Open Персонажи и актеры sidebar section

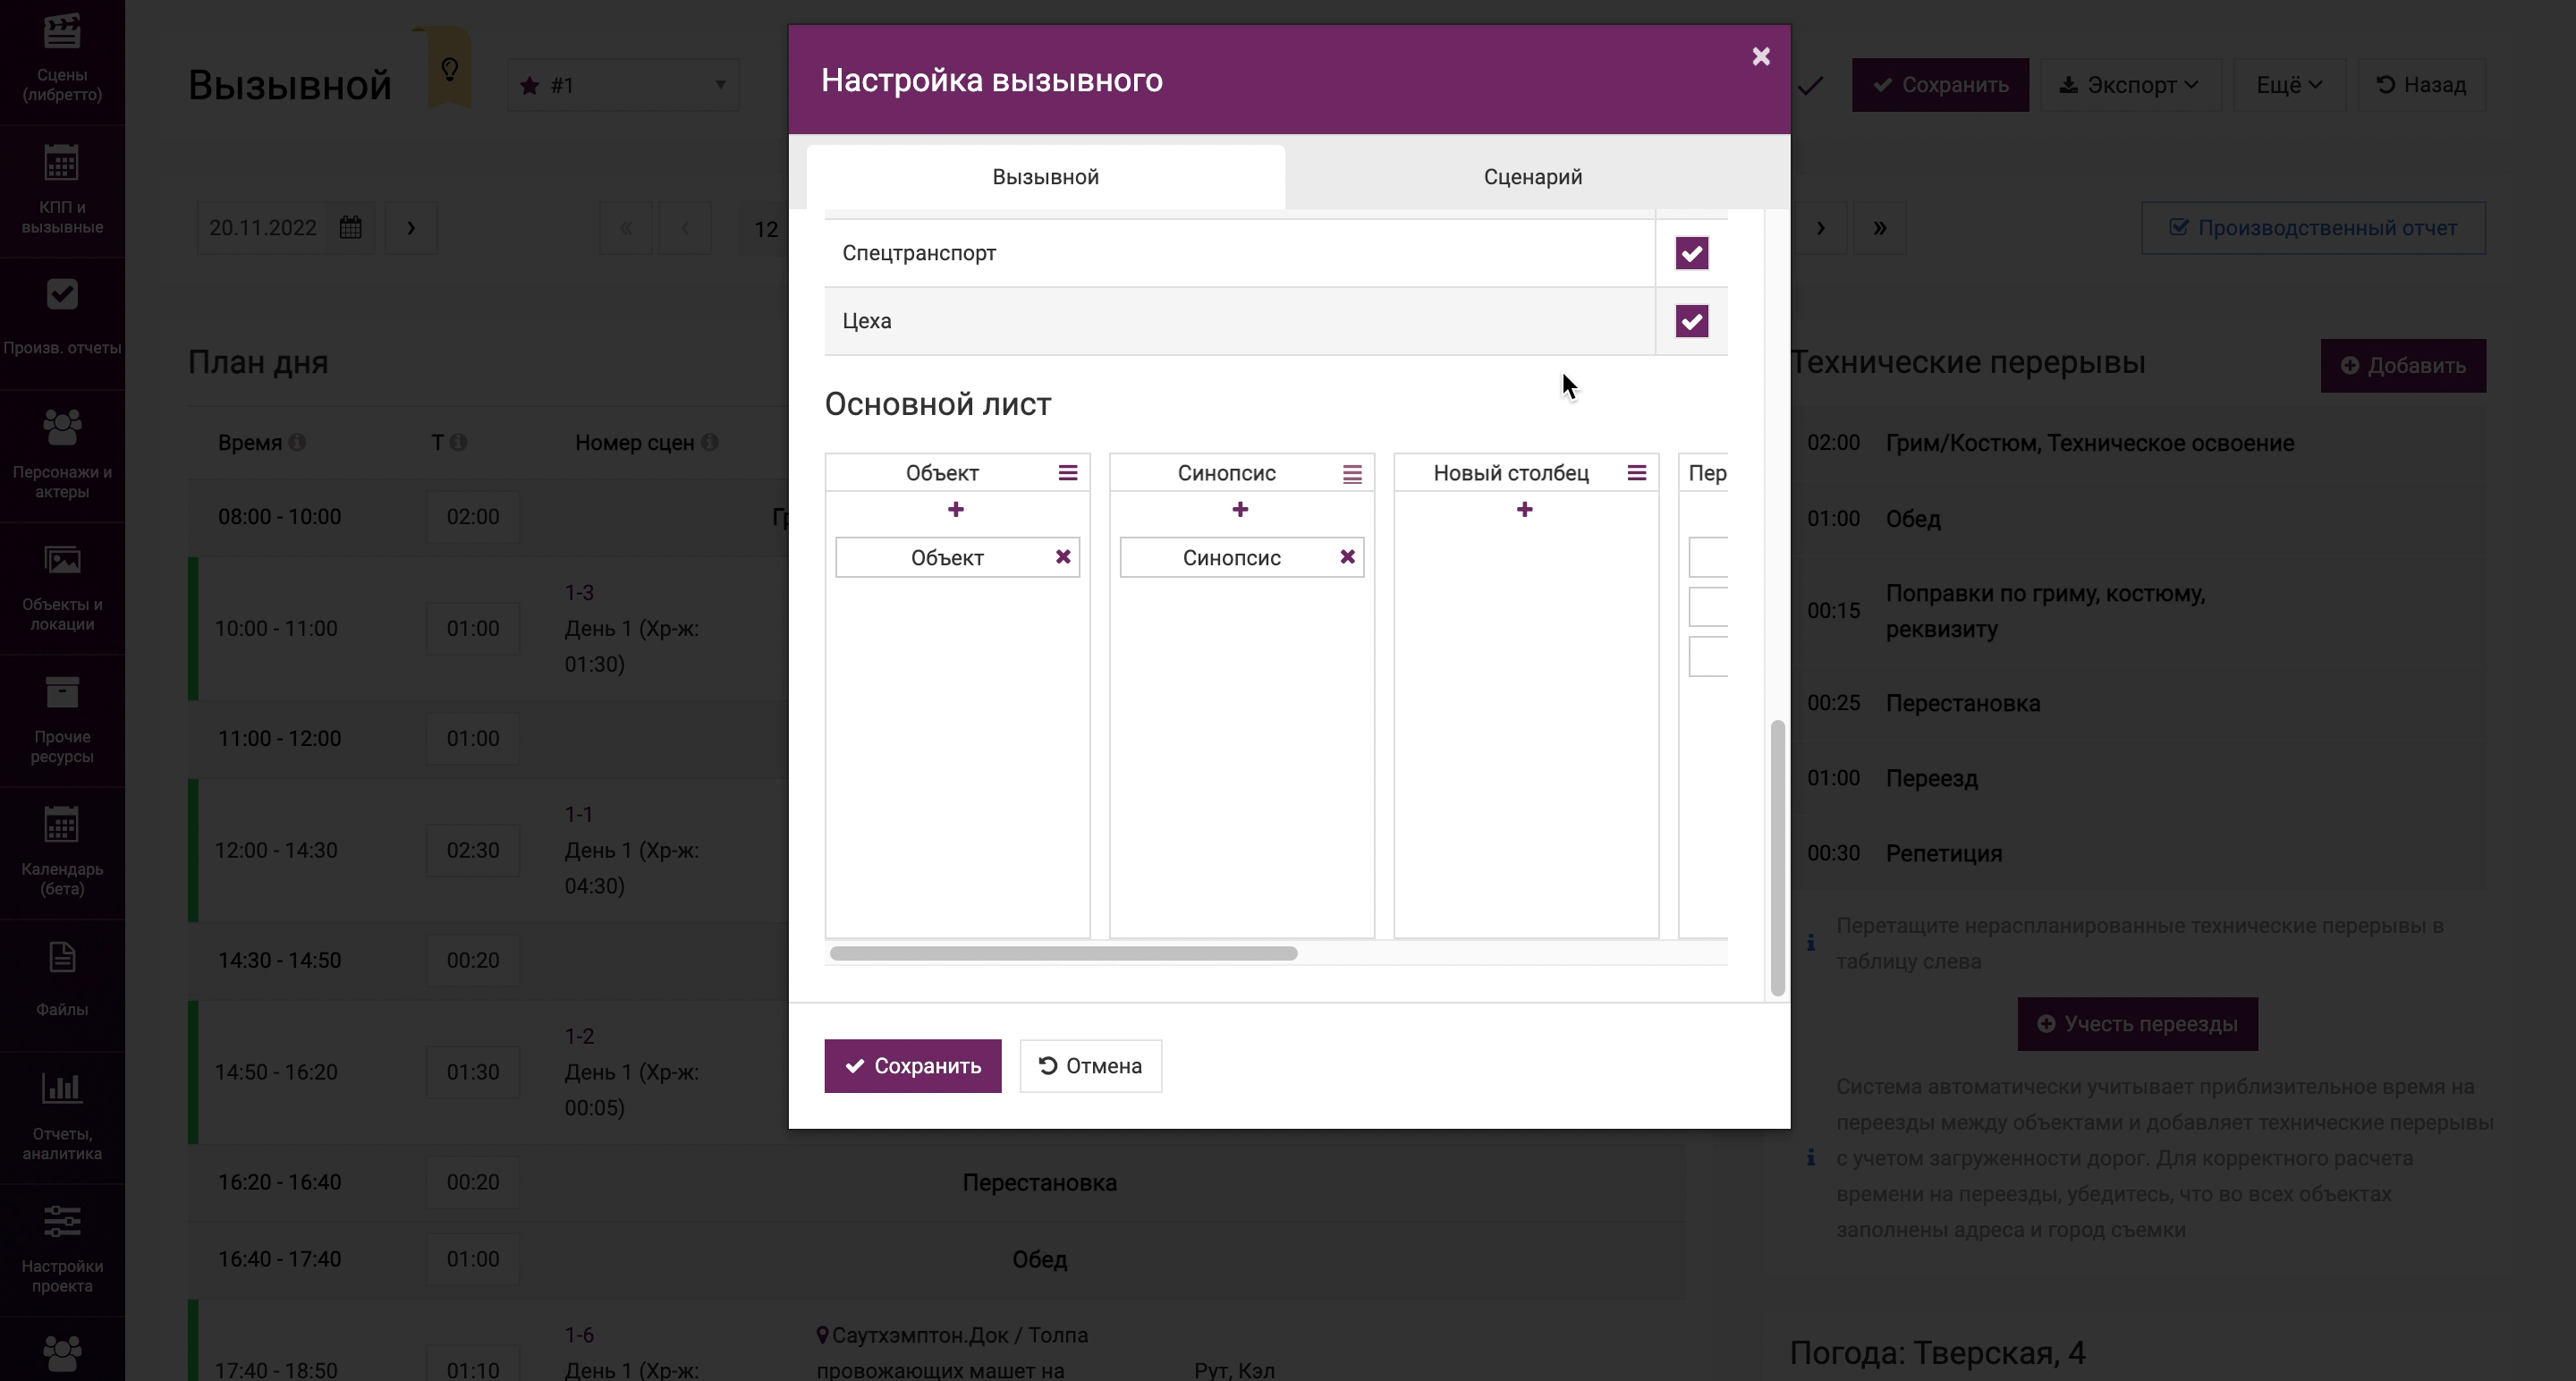[x=62, y=455]
